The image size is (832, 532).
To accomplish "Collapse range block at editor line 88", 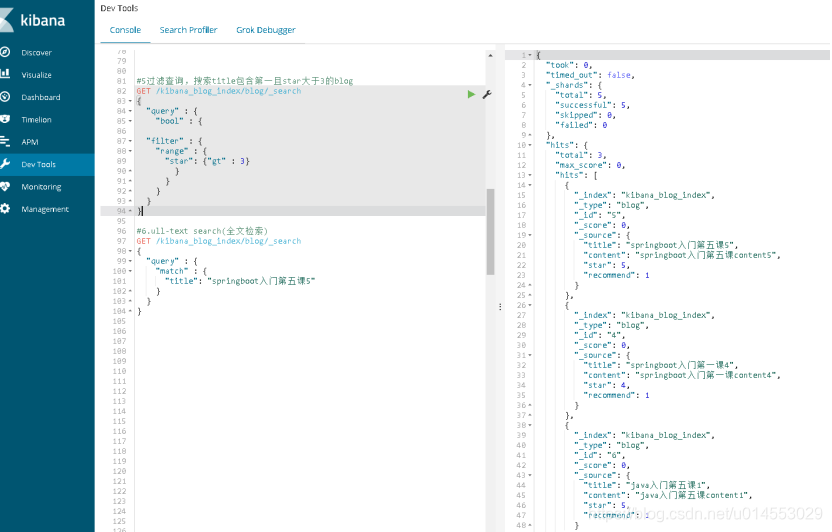I will click(x=131, y=151).
